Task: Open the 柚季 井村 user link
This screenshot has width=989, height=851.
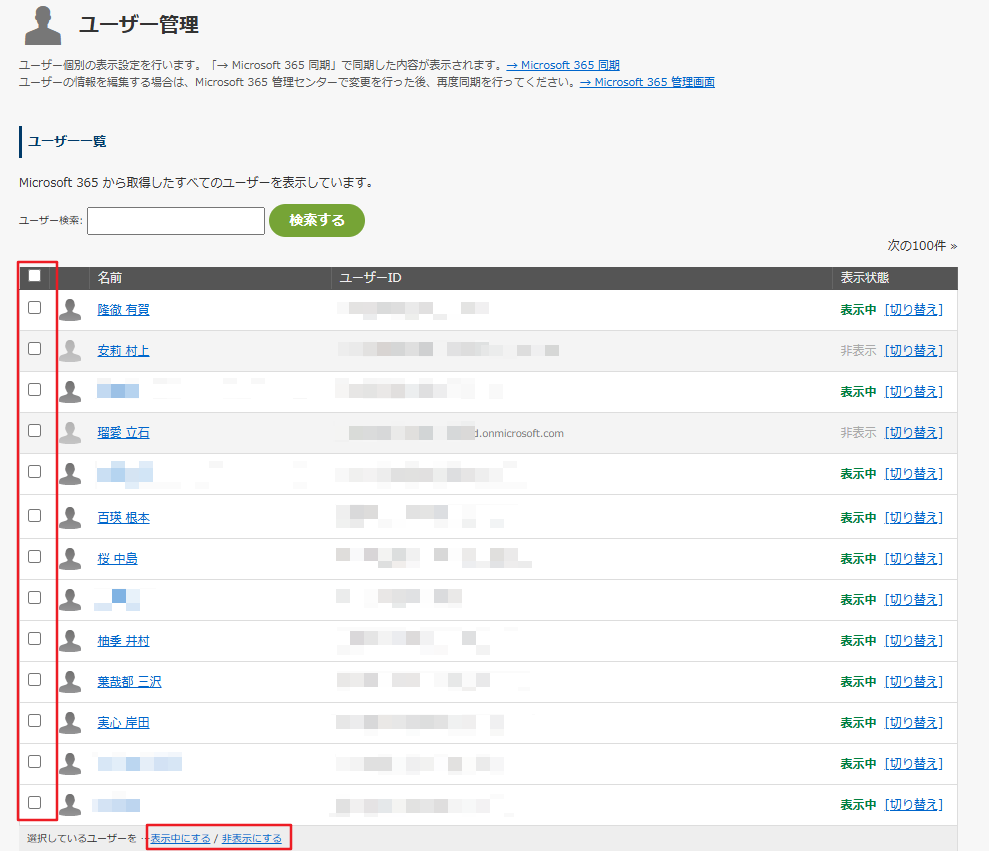Action: tap(124, 641)
